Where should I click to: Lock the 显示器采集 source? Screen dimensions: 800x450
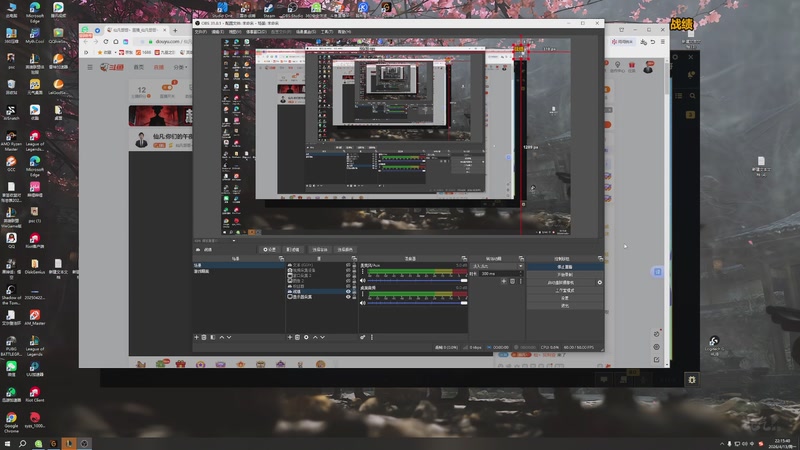354,297
